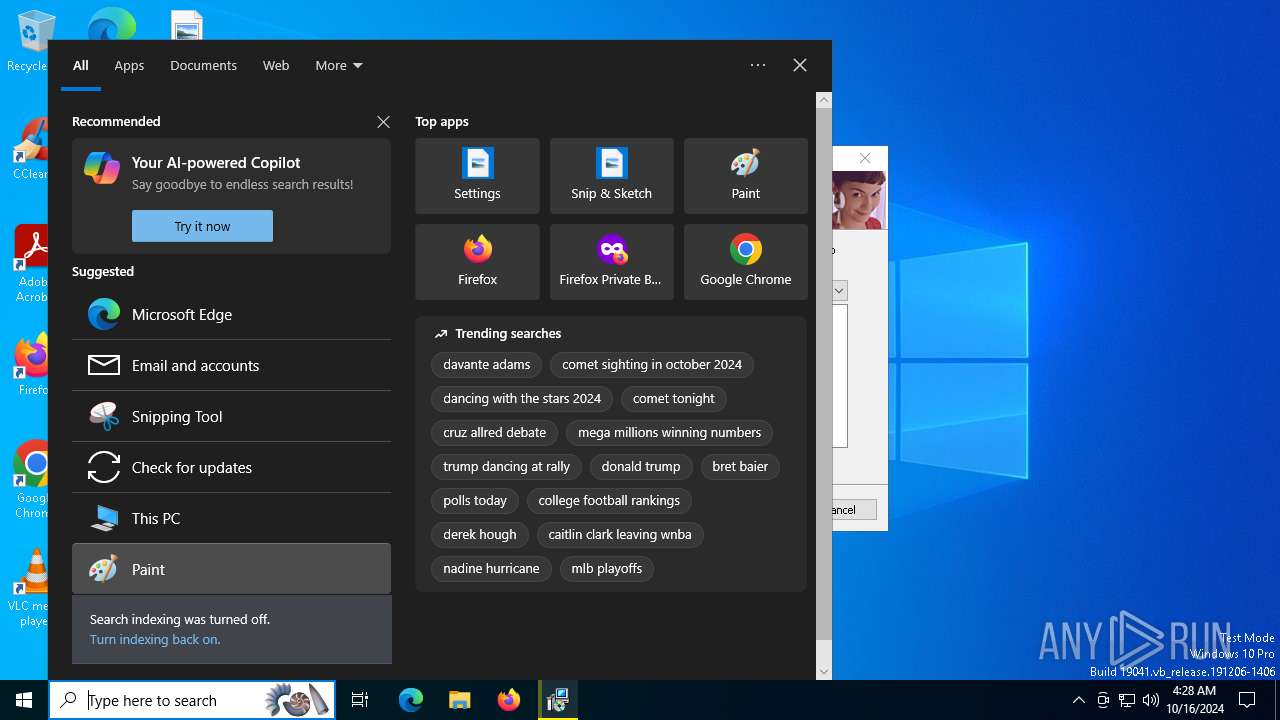Screen dimensions: 1280x720
Task: Select the All search tab
Action: pos(81,65)
